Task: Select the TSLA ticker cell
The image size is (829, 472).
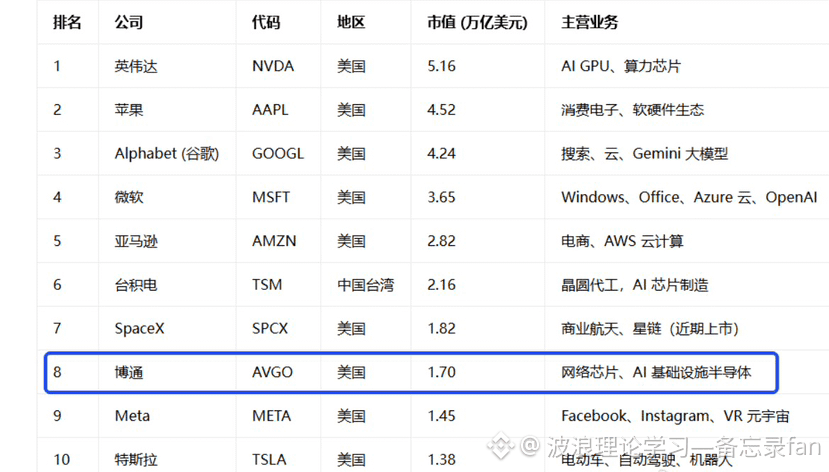Action: click(269, 460)
